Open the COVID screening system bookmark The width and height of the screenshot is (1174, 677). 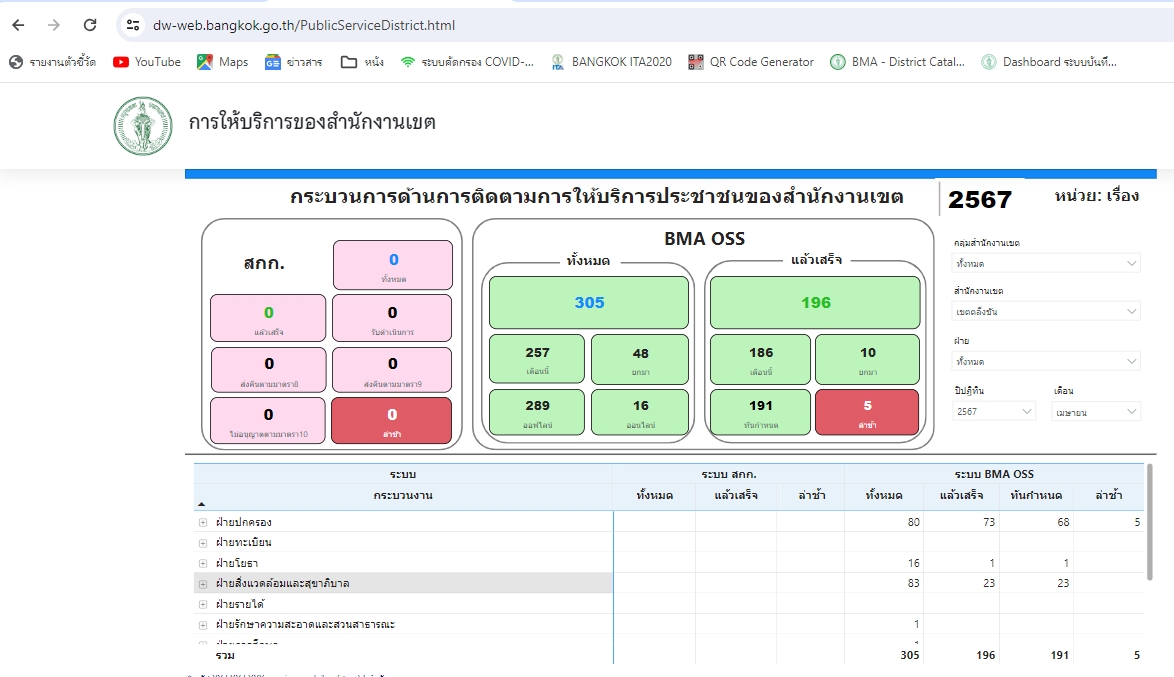tap(467, 62)
